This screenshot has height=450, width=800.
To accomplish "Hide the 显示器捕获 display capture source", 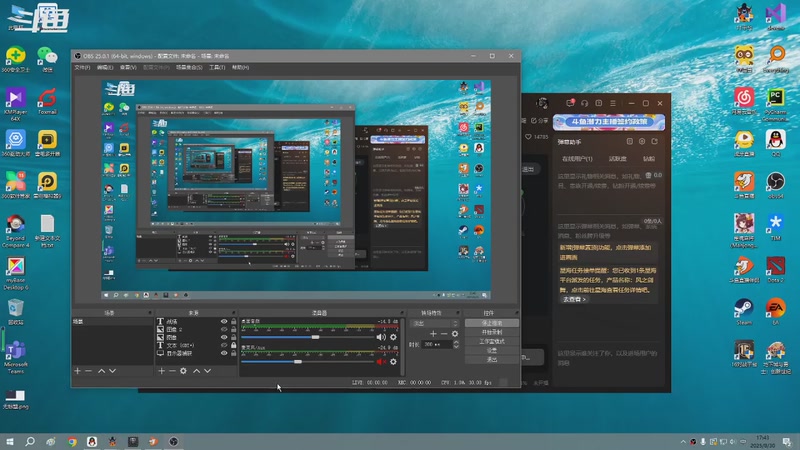I will click(x=224, y=353).
